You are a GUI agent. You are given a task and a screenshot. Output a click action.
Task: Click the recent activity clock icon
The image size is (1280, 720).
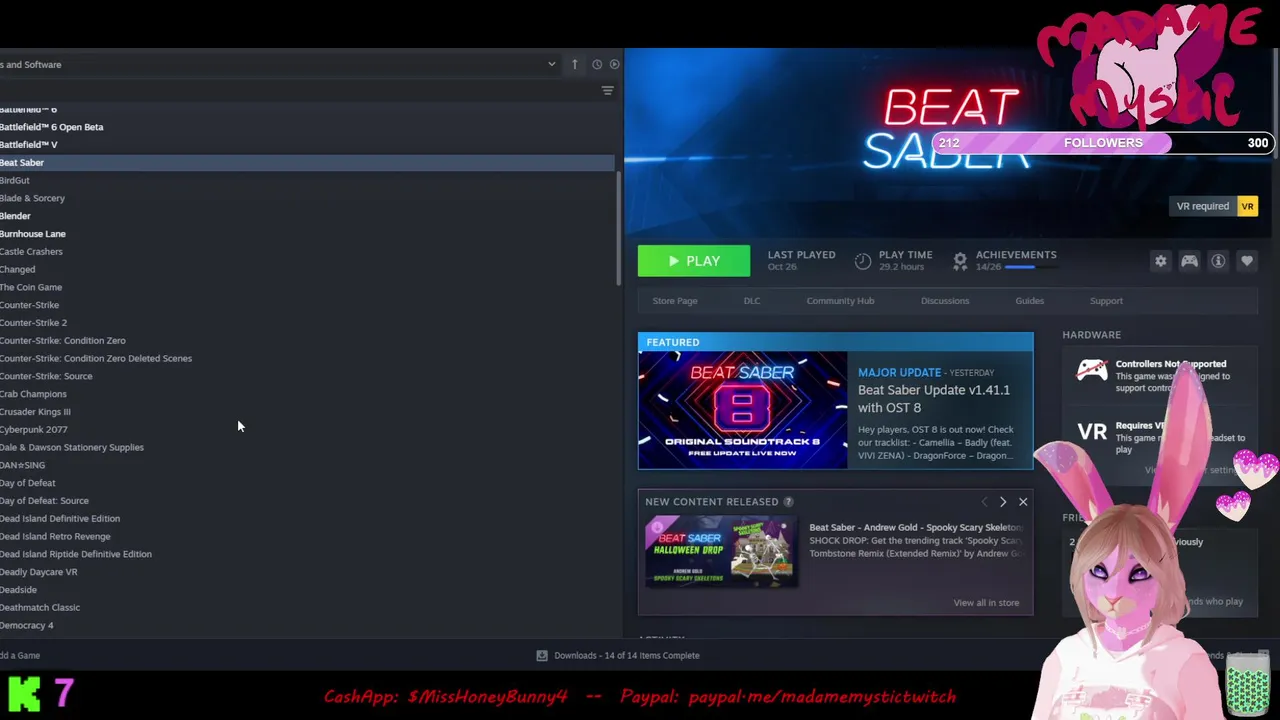pos(597,64)
